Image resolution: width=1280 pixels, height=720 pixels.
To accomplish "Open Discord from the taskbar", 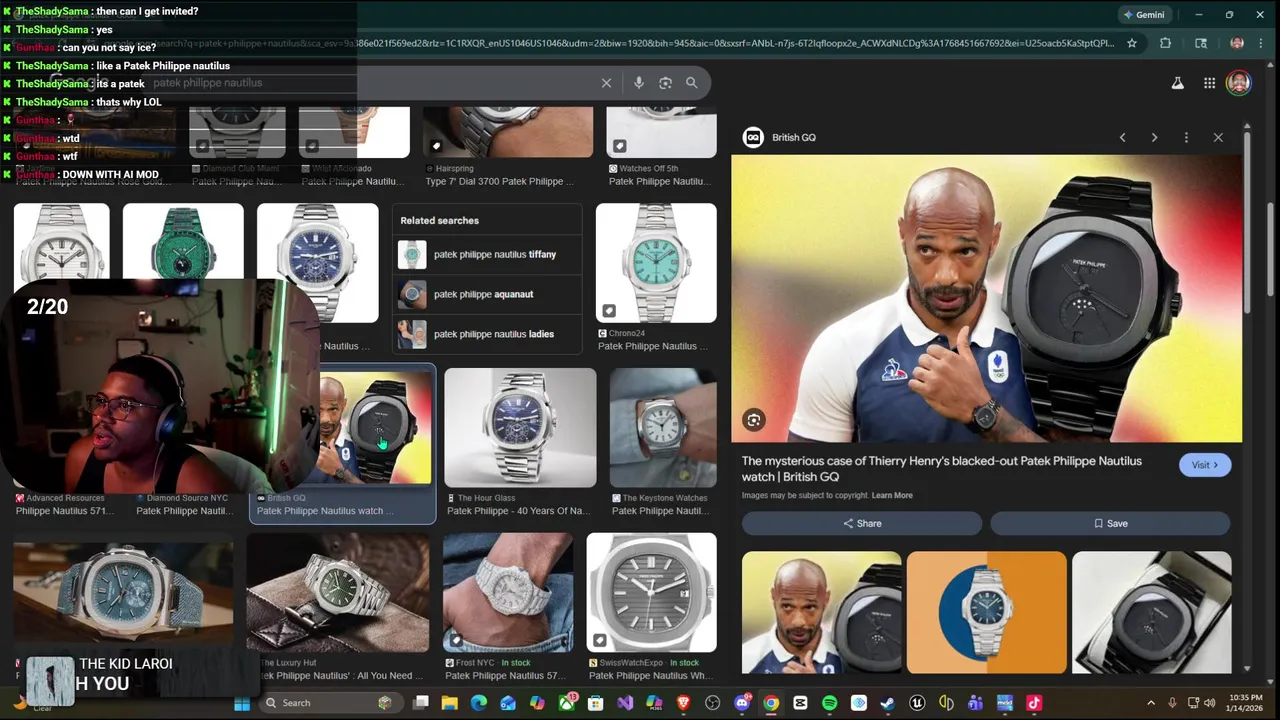I will pos(742,703).
